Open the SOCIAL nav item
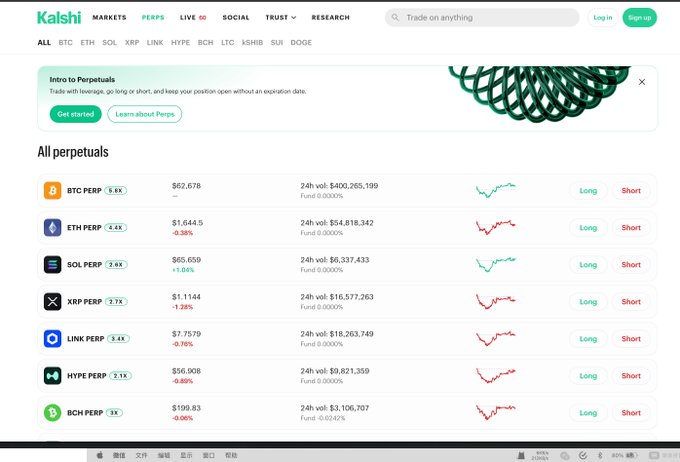 coord(236,17)
